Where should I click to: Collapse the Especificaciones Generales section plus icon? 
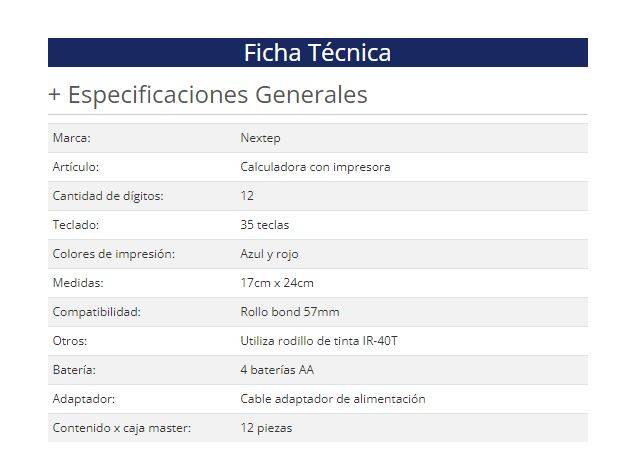click(x=54, y=95)
